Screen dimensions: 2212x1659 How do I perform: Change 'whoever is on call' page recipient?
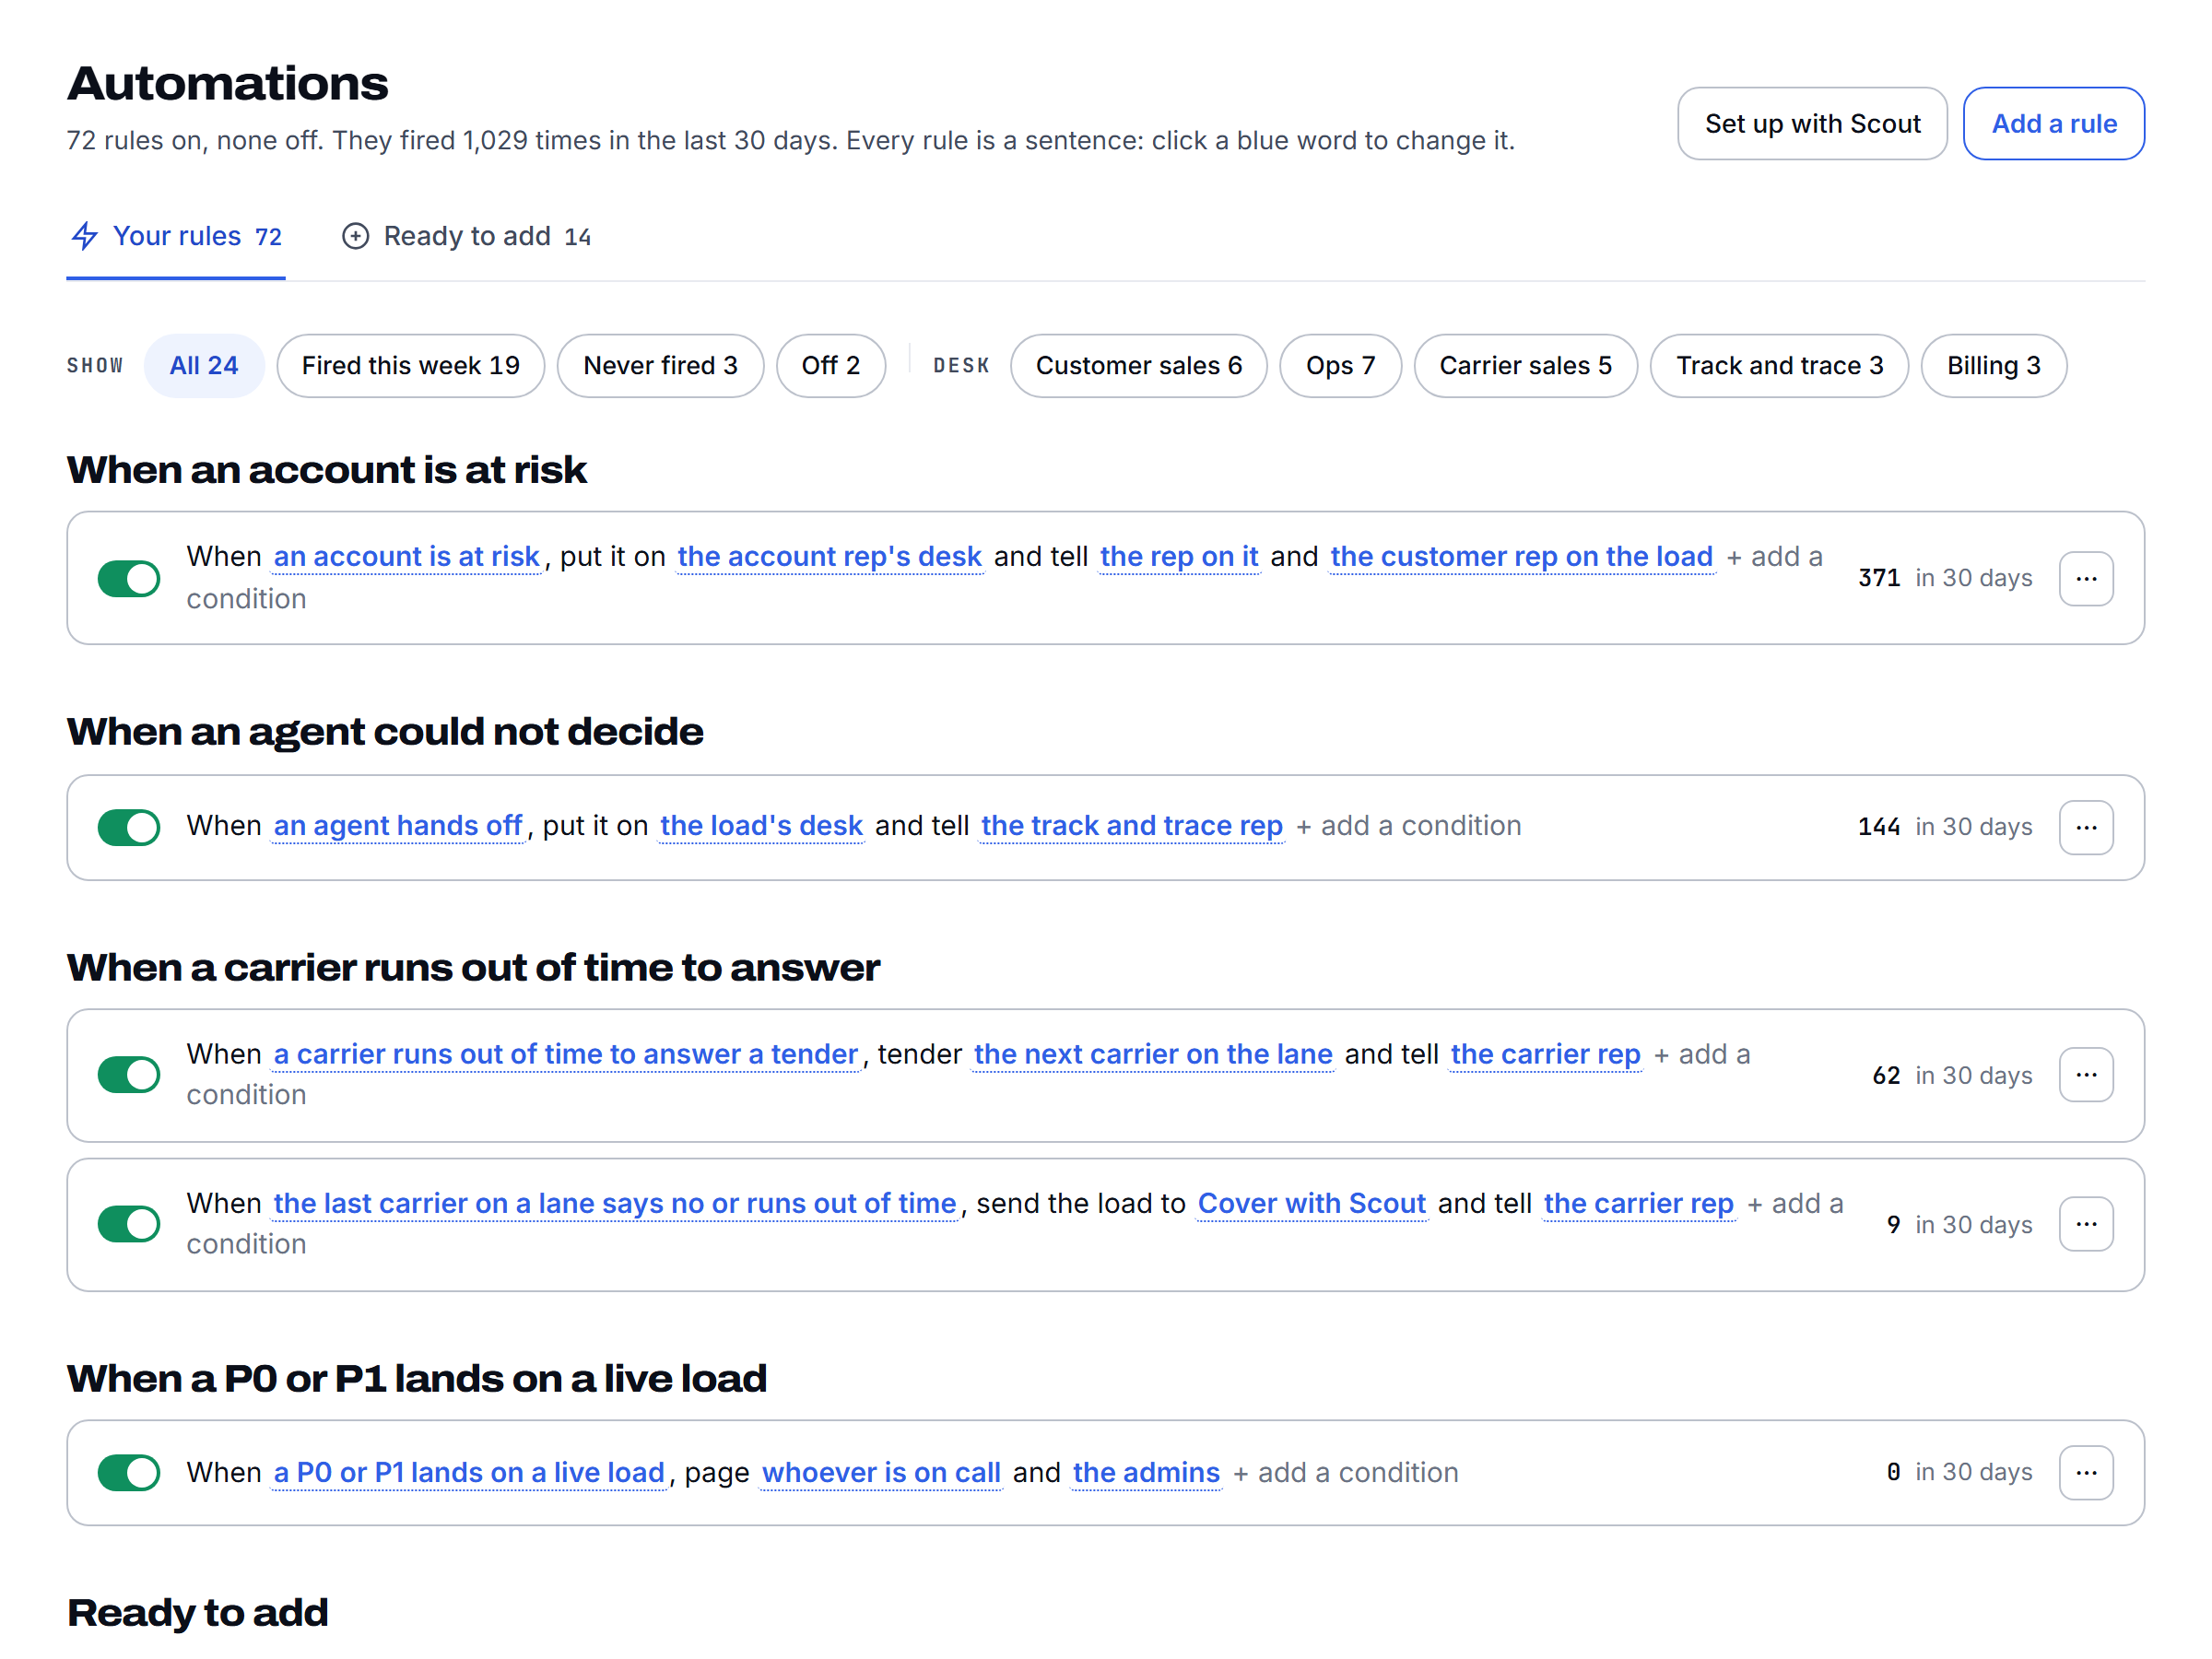880,1472
